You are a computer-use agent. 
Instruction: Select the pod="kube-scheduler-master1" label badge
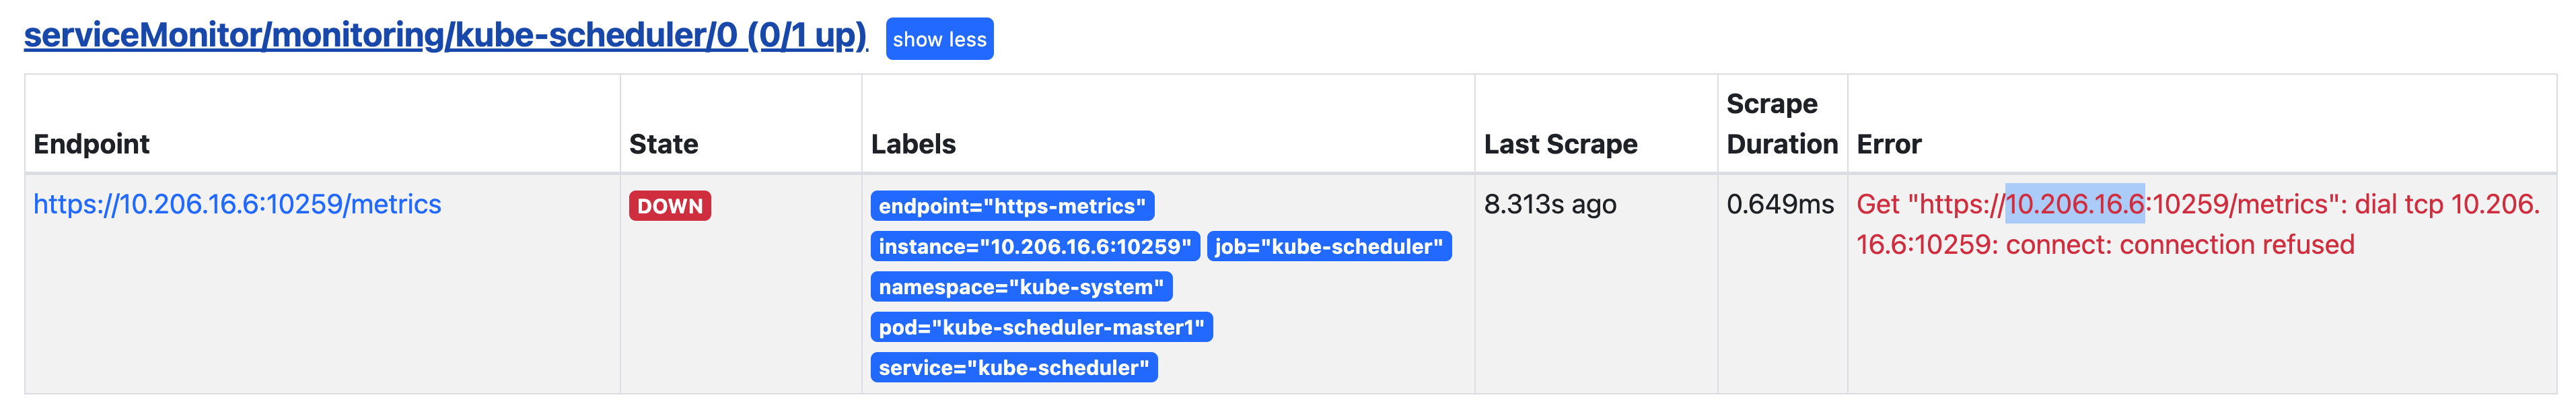tap(1041, 328)
